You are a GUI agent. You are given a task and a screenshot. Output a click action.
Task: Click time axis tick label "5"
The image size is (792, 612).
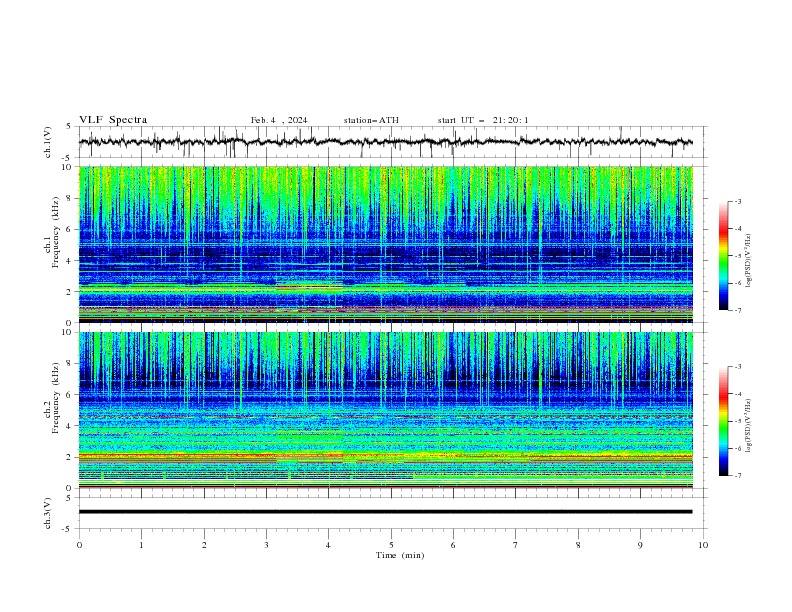391,545
